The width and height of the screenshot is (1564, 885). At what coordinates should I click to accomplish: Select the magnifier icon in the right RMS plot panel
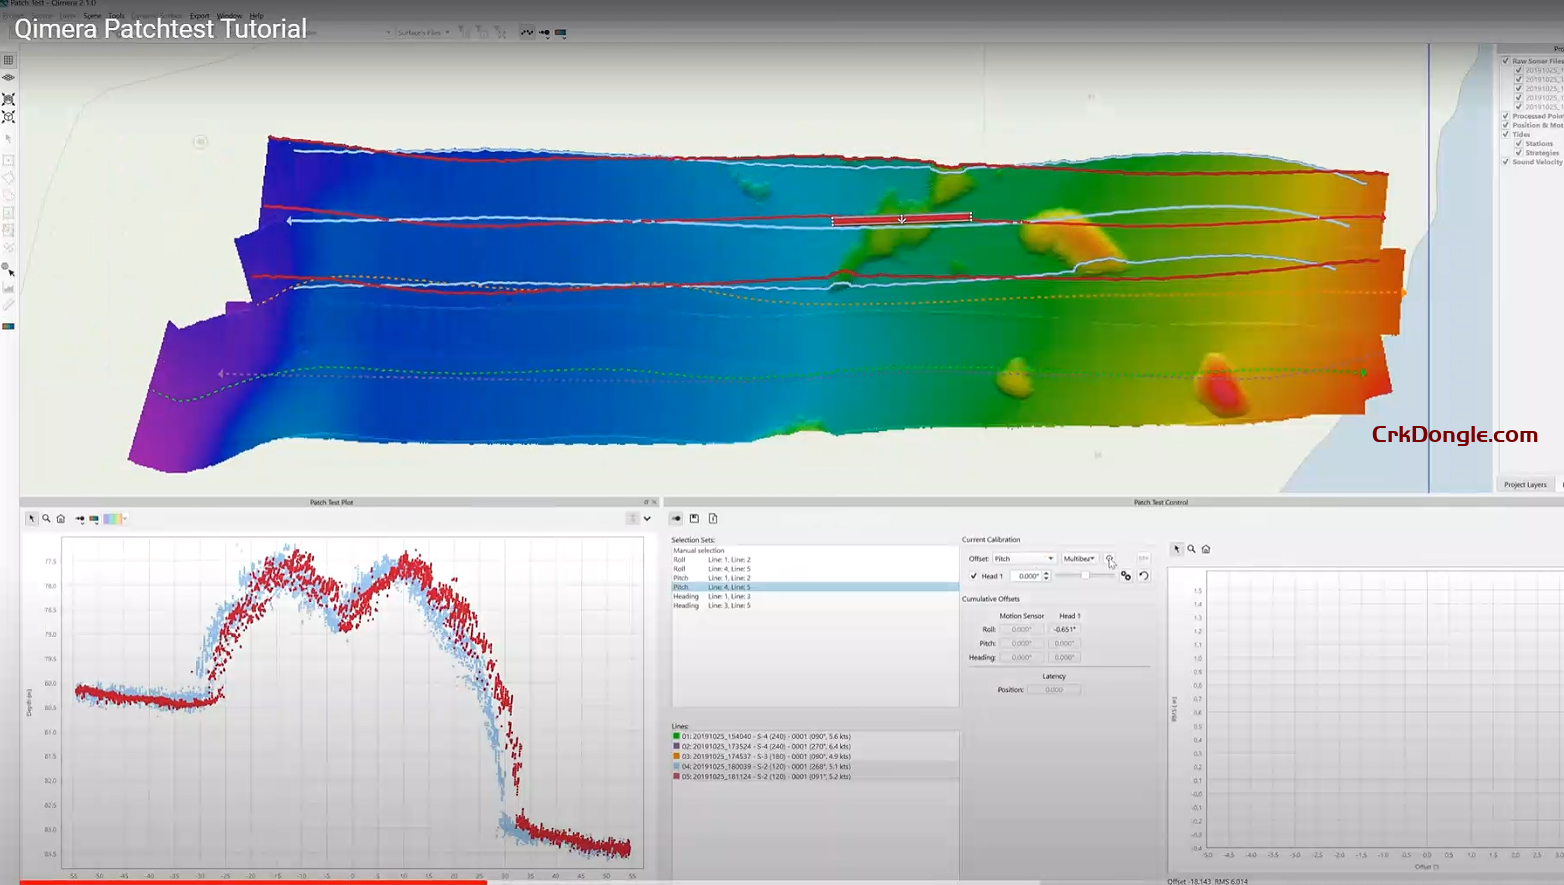coord(1191,549)
